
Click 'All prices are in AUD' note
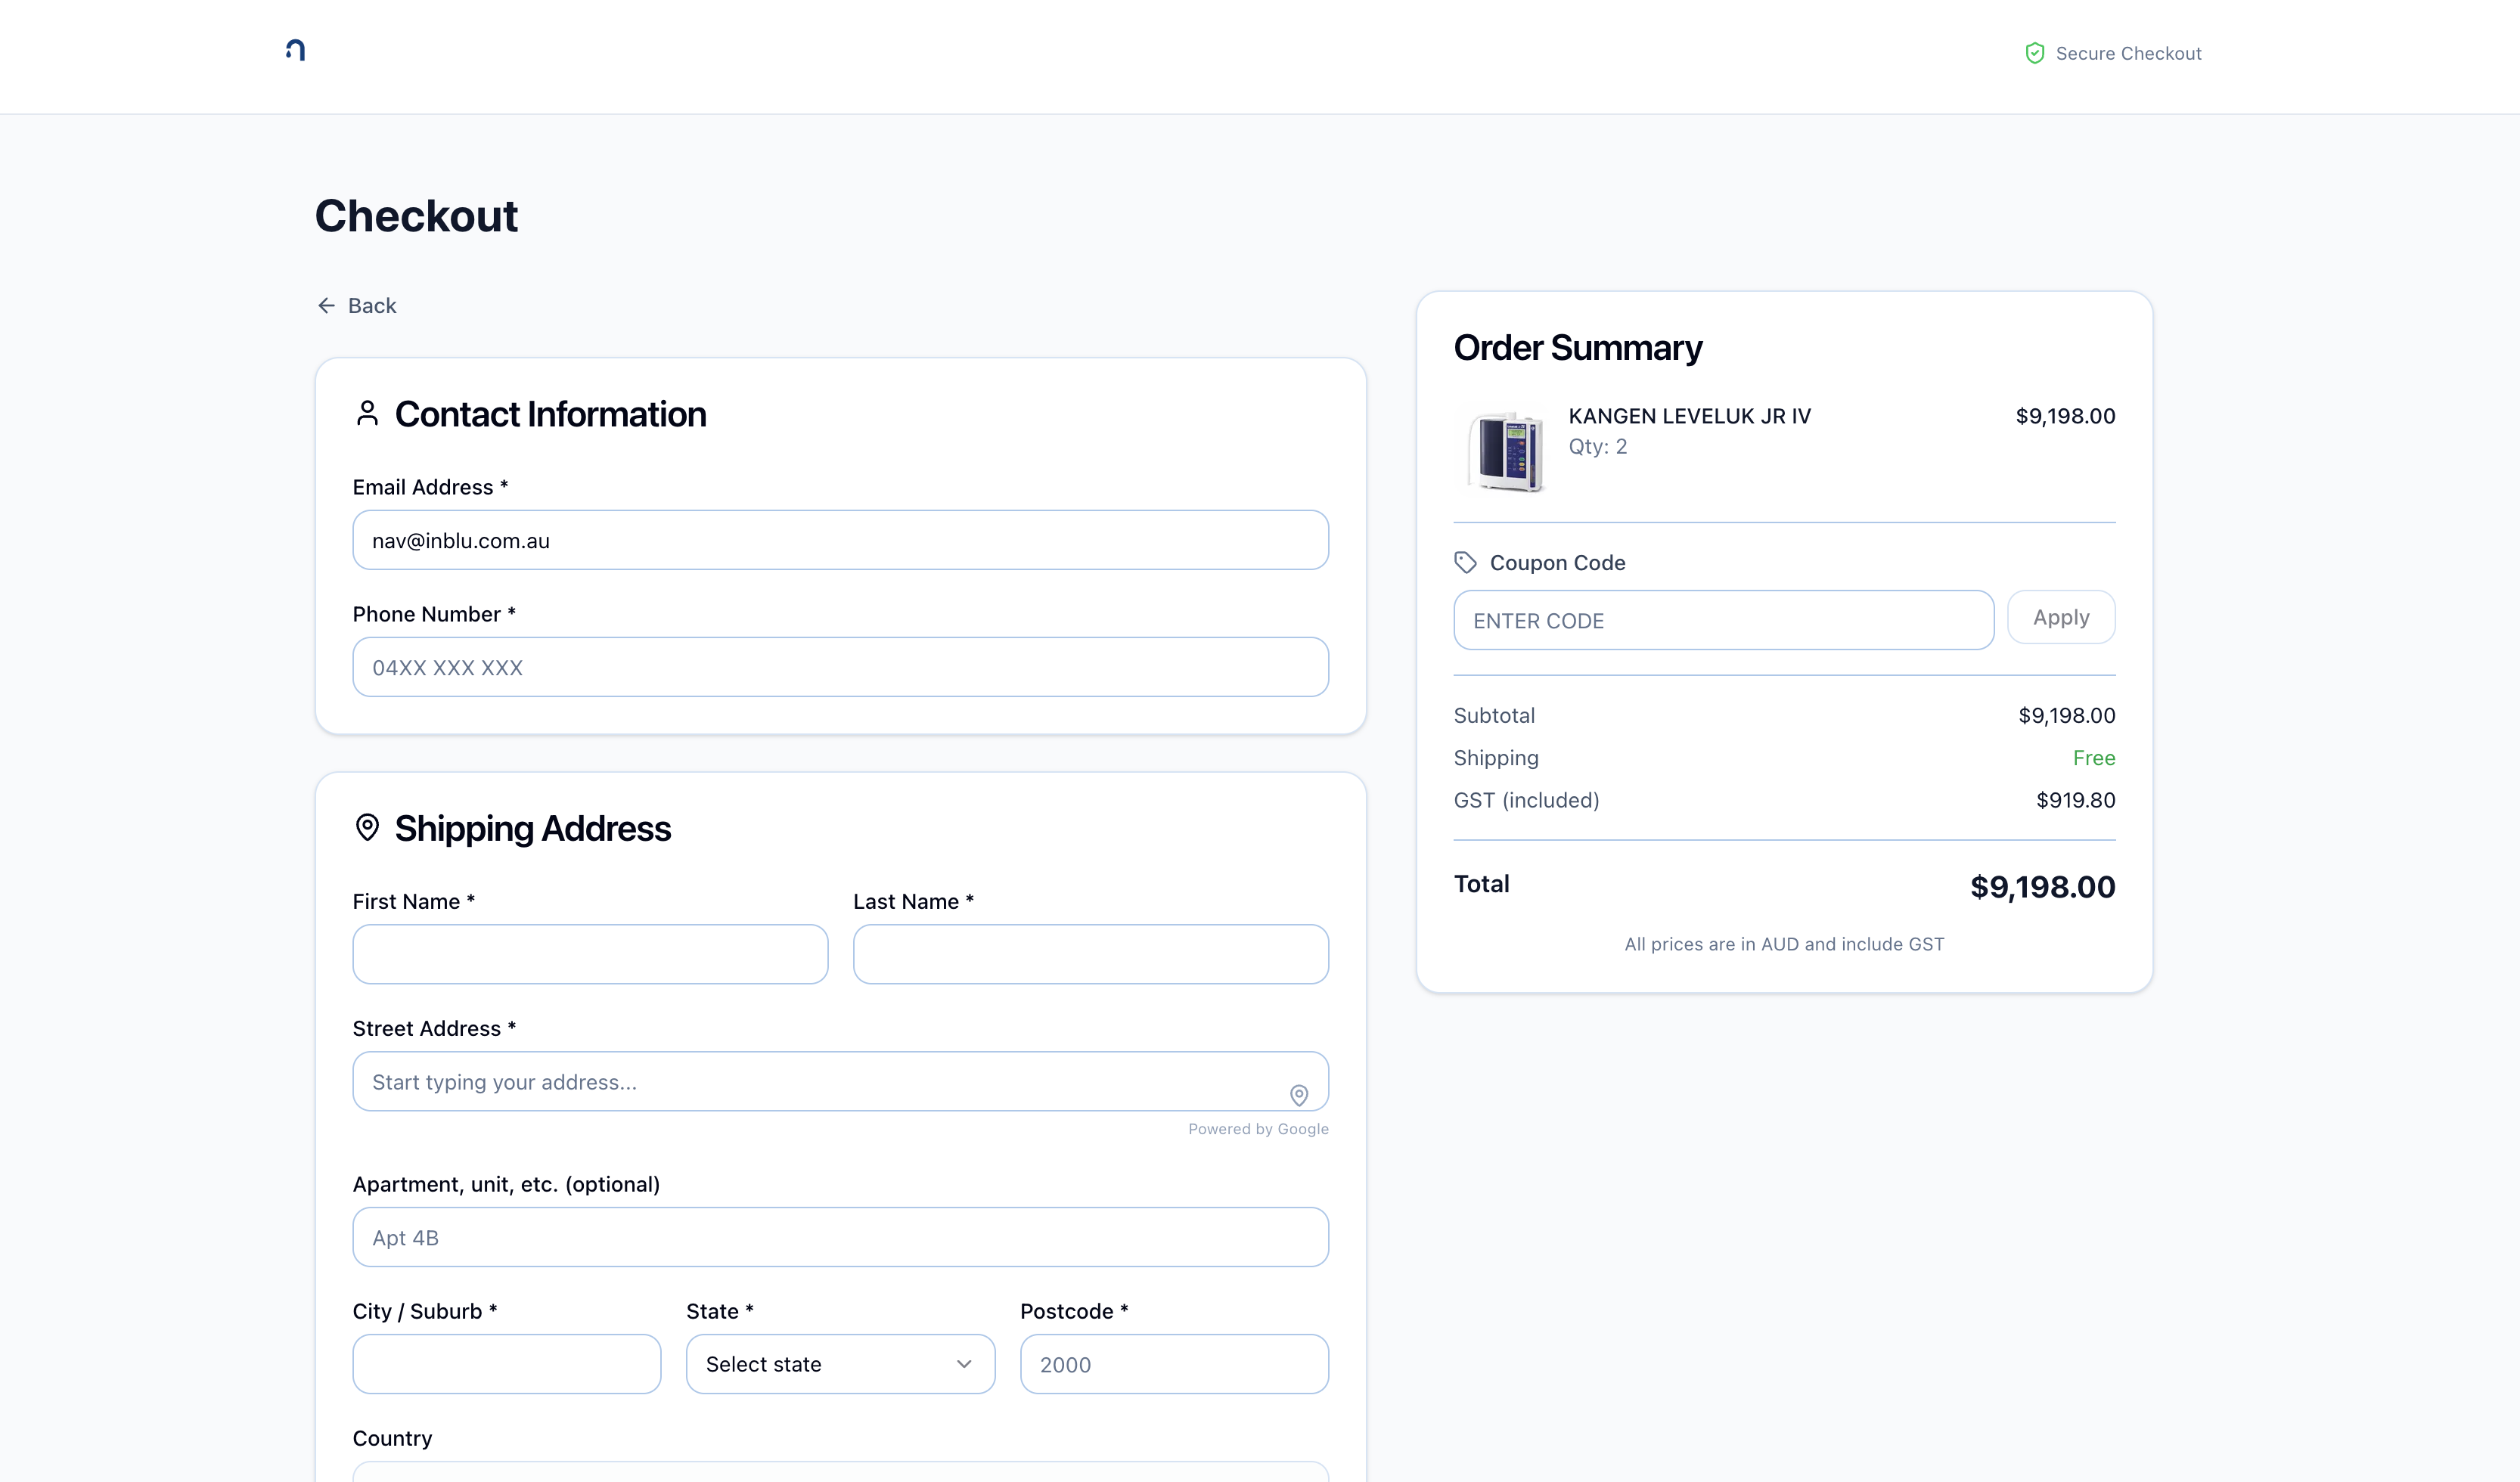(x=1784, y=943)
